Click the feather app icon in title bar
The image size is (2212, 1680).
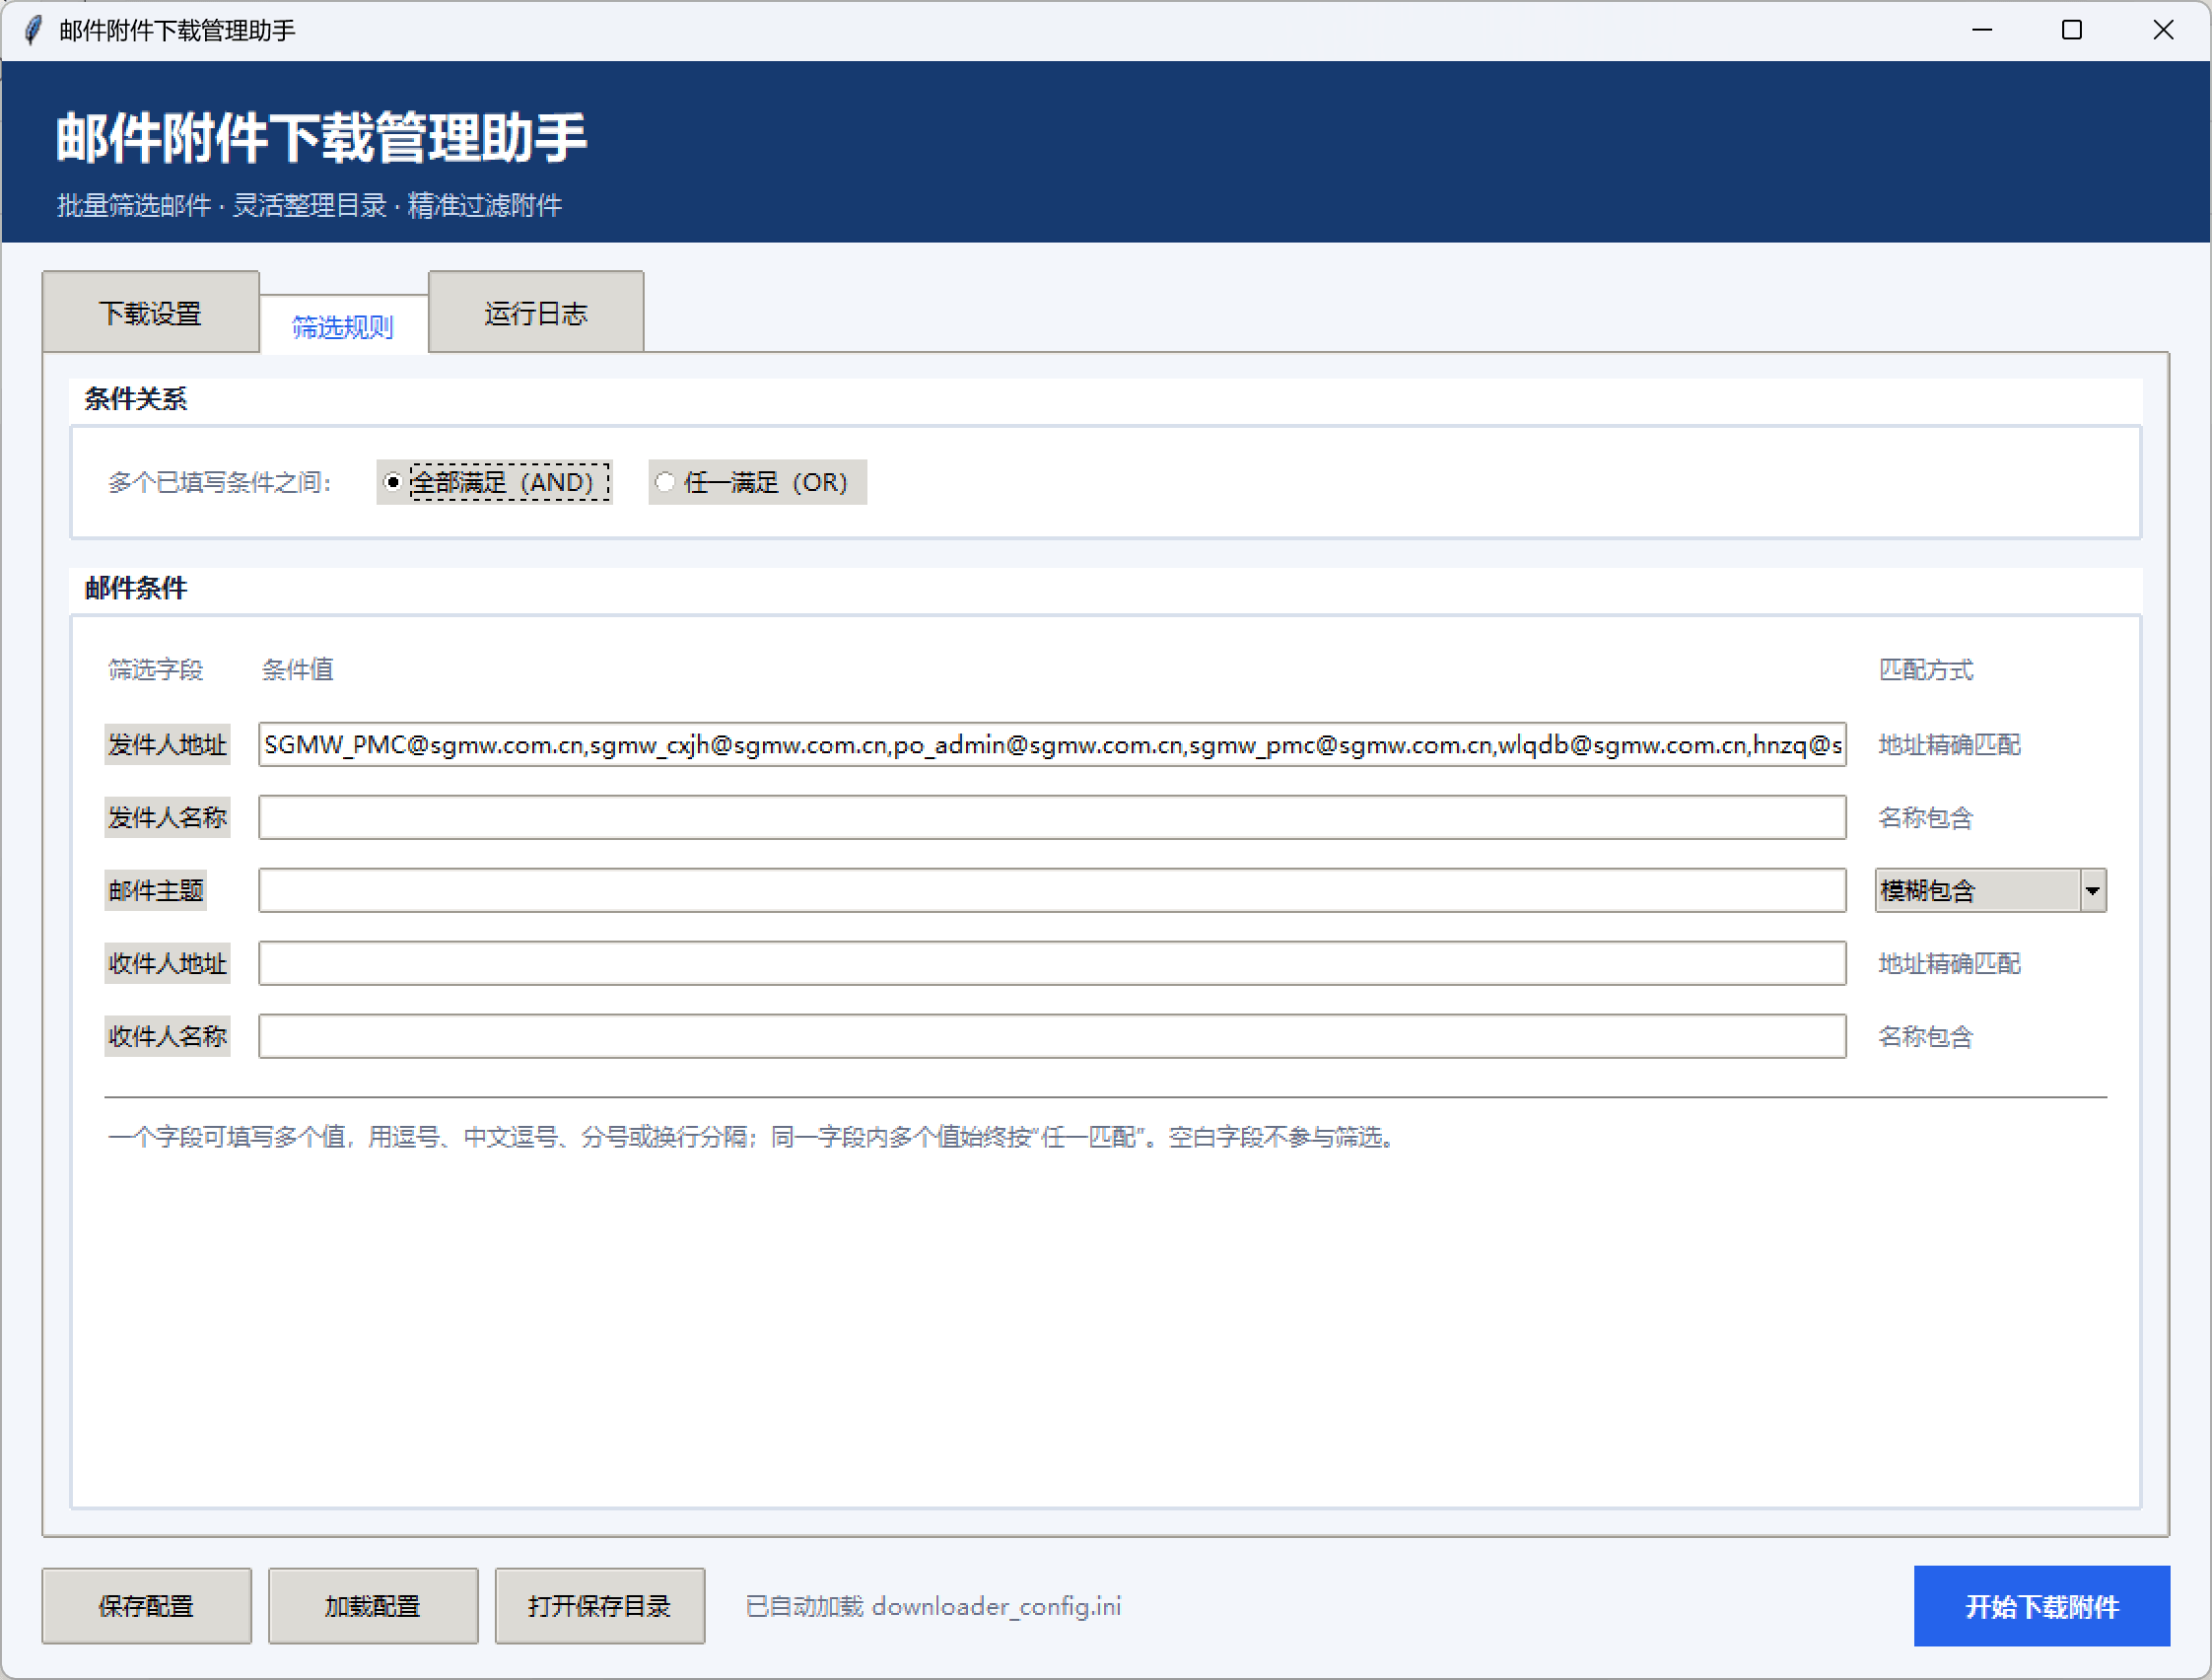tap(33, 30)
